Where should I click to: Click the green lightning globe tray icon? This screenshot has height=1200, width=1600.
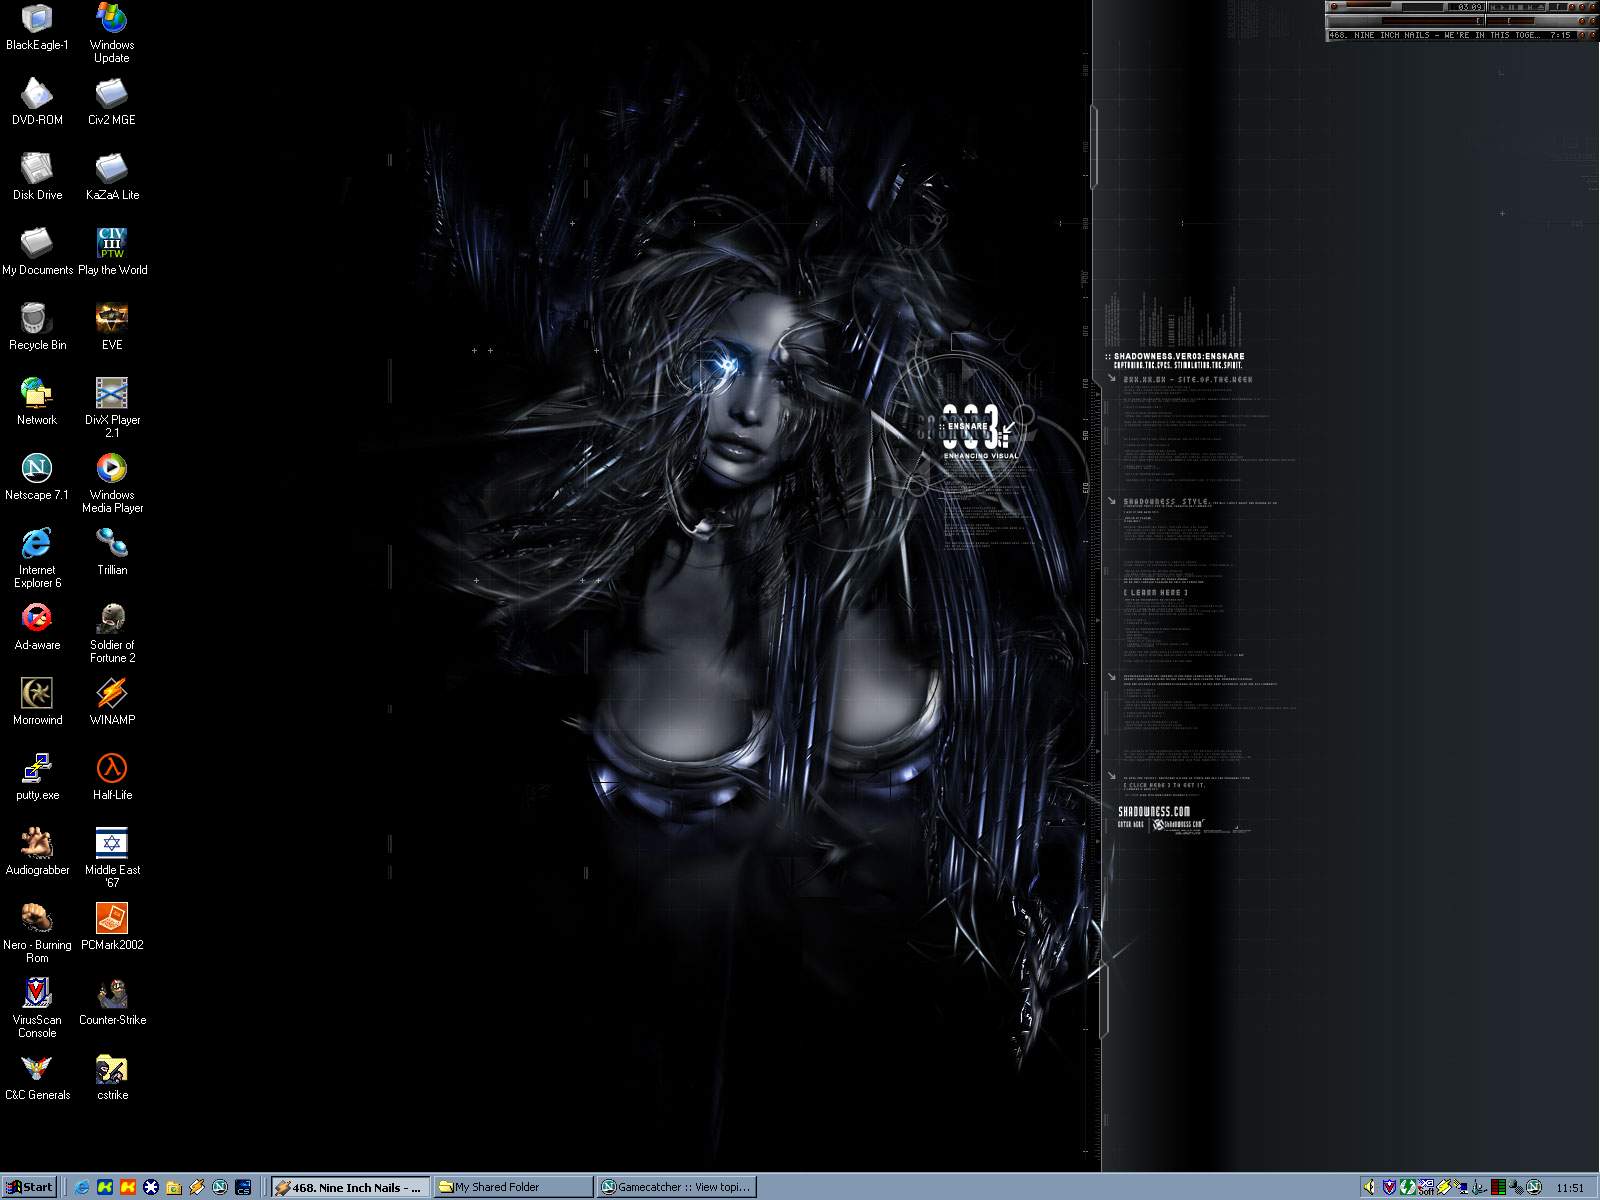[1407, 1187]
